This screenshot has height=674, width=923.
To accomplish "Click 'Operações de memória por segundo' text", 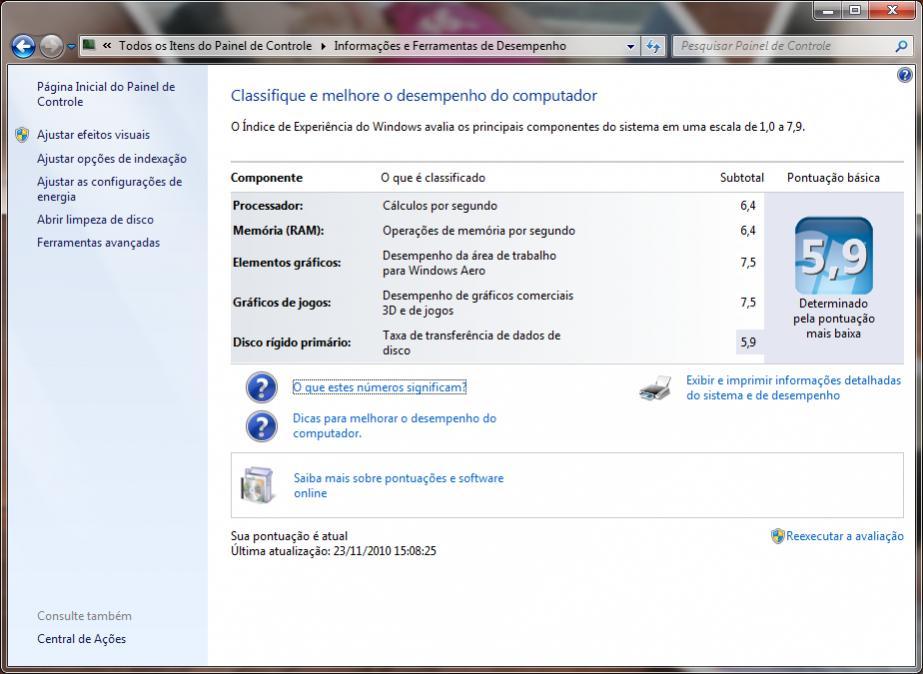I will pyautogui.click(x=479, y=231).
